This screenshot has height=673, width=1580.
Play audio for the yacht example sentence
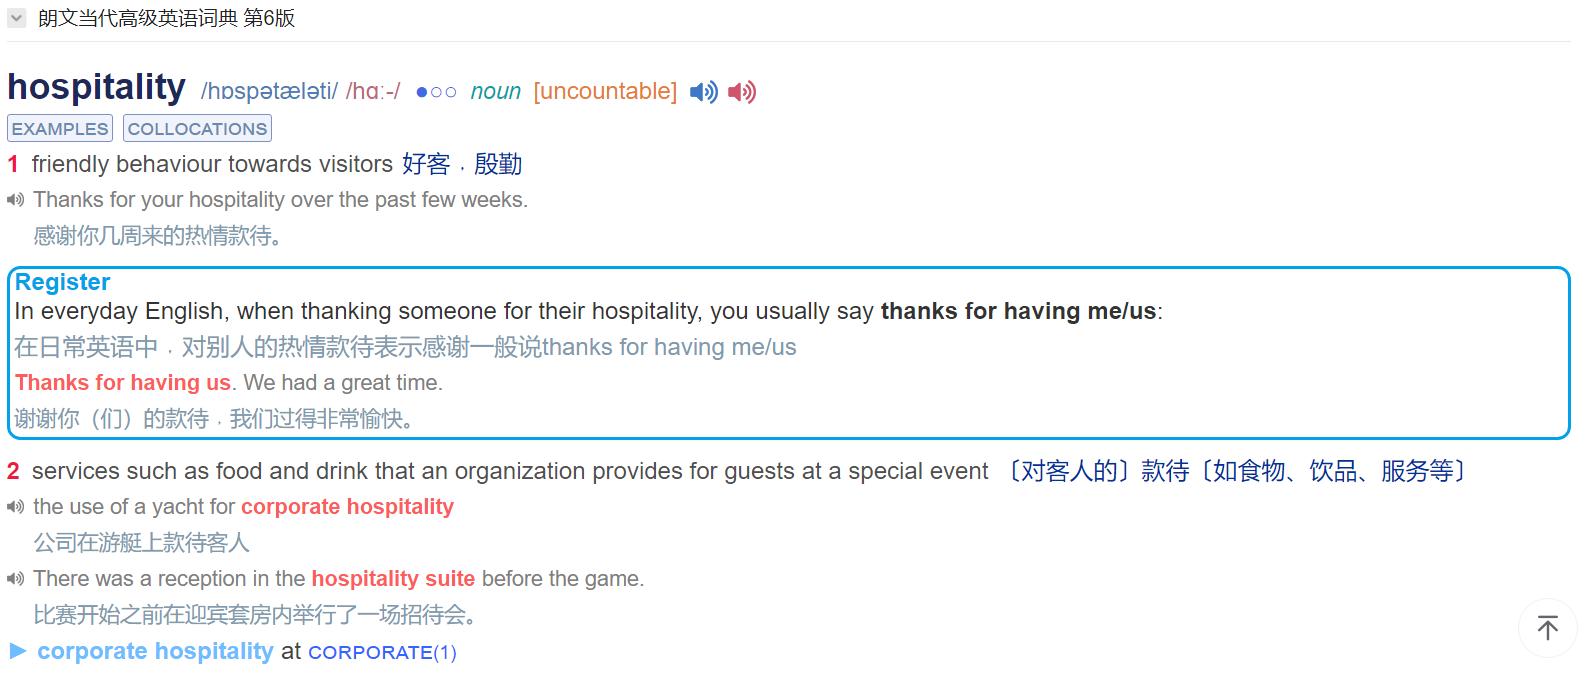tap(15, 507)
